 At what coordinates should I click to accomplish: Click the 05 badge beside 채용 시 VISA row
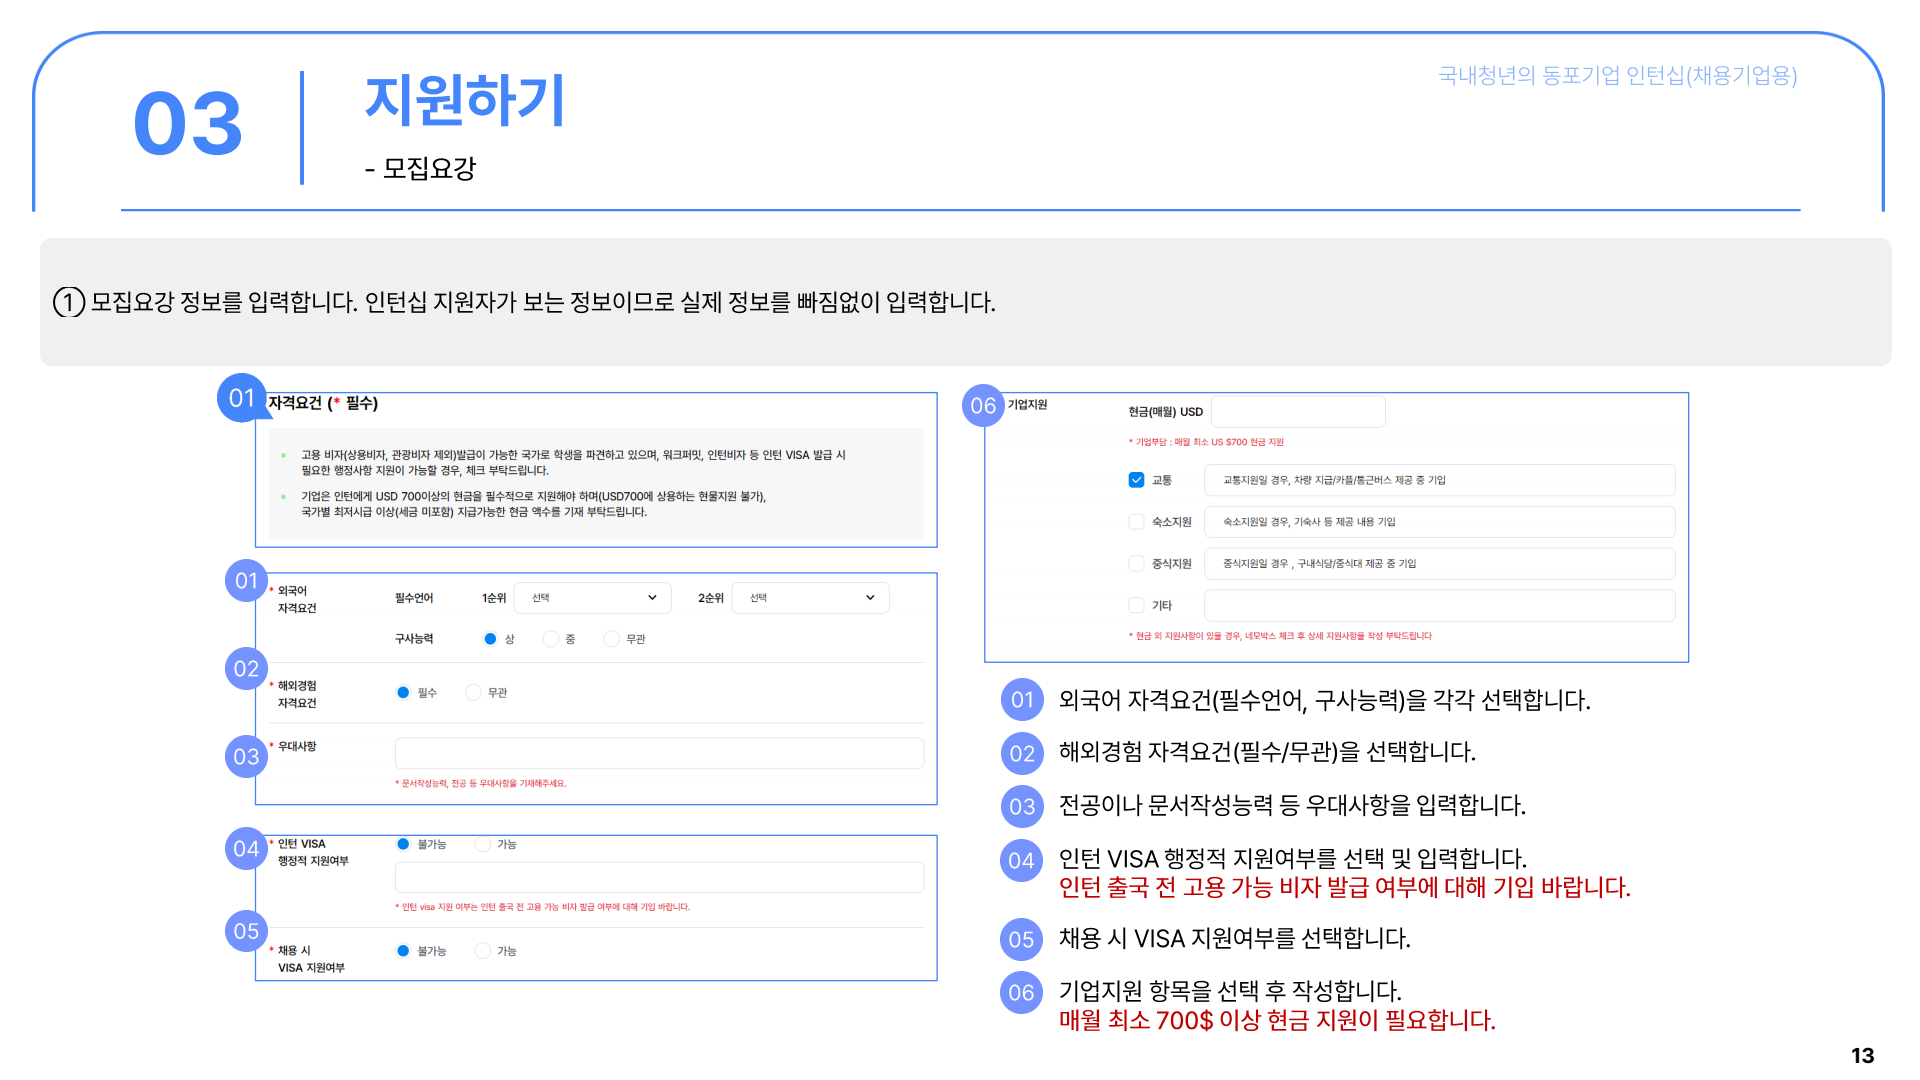(246, 931)
